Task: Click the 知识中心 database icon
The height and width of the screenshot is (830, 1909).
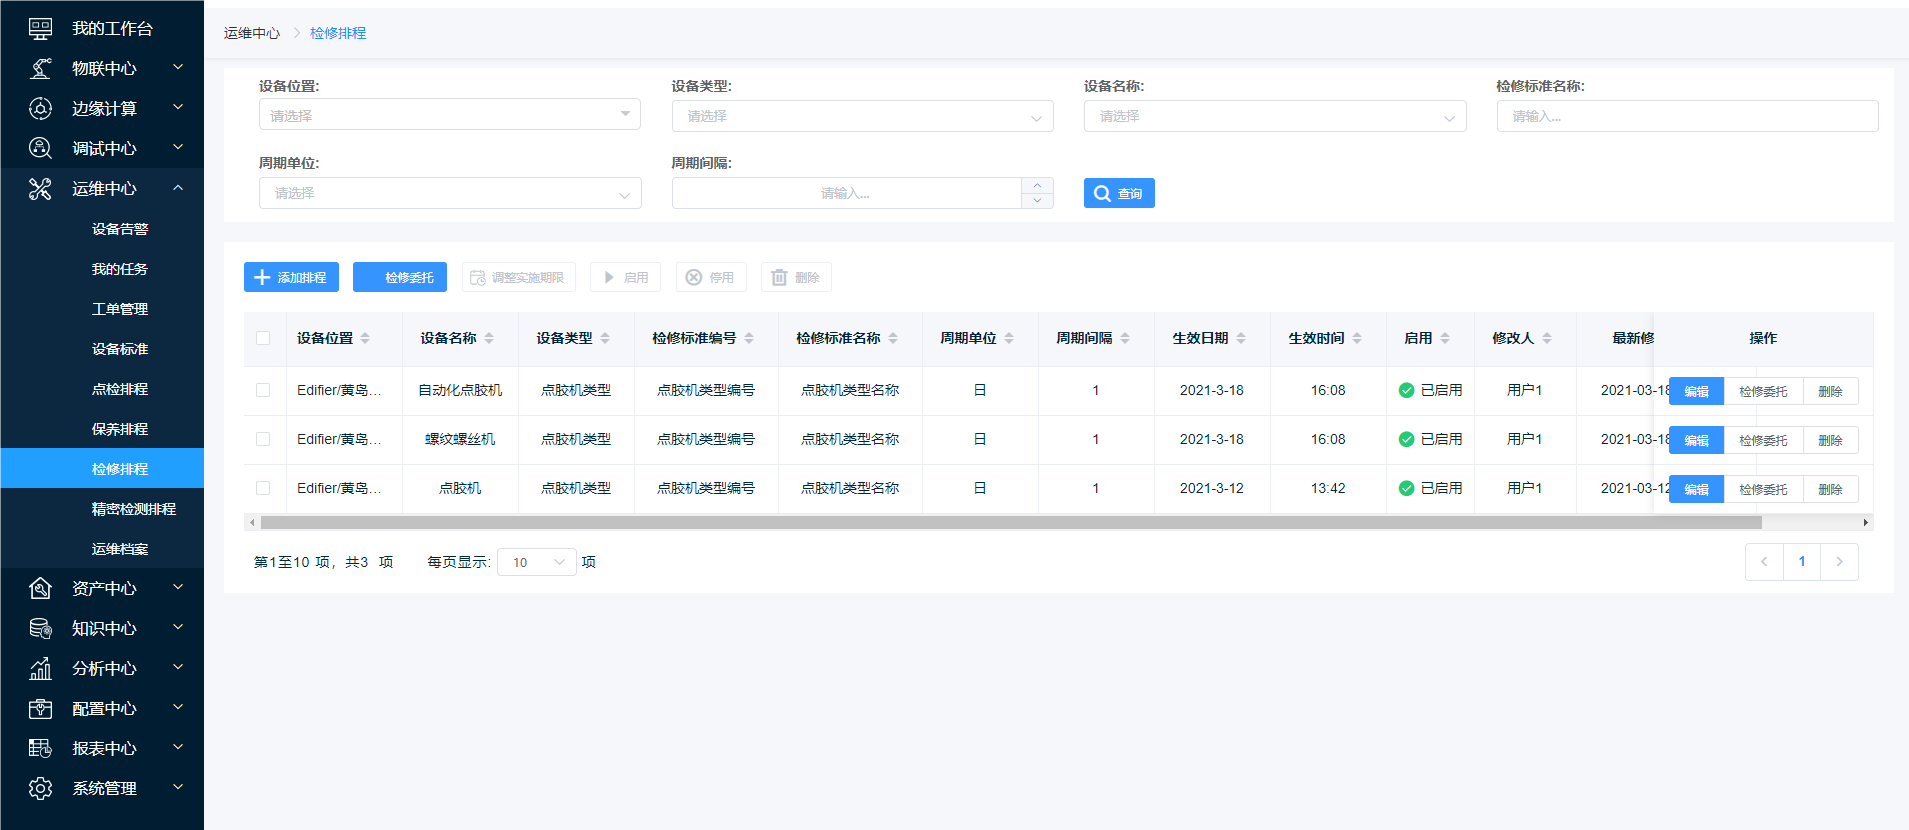Action: [x=40, y=629]
